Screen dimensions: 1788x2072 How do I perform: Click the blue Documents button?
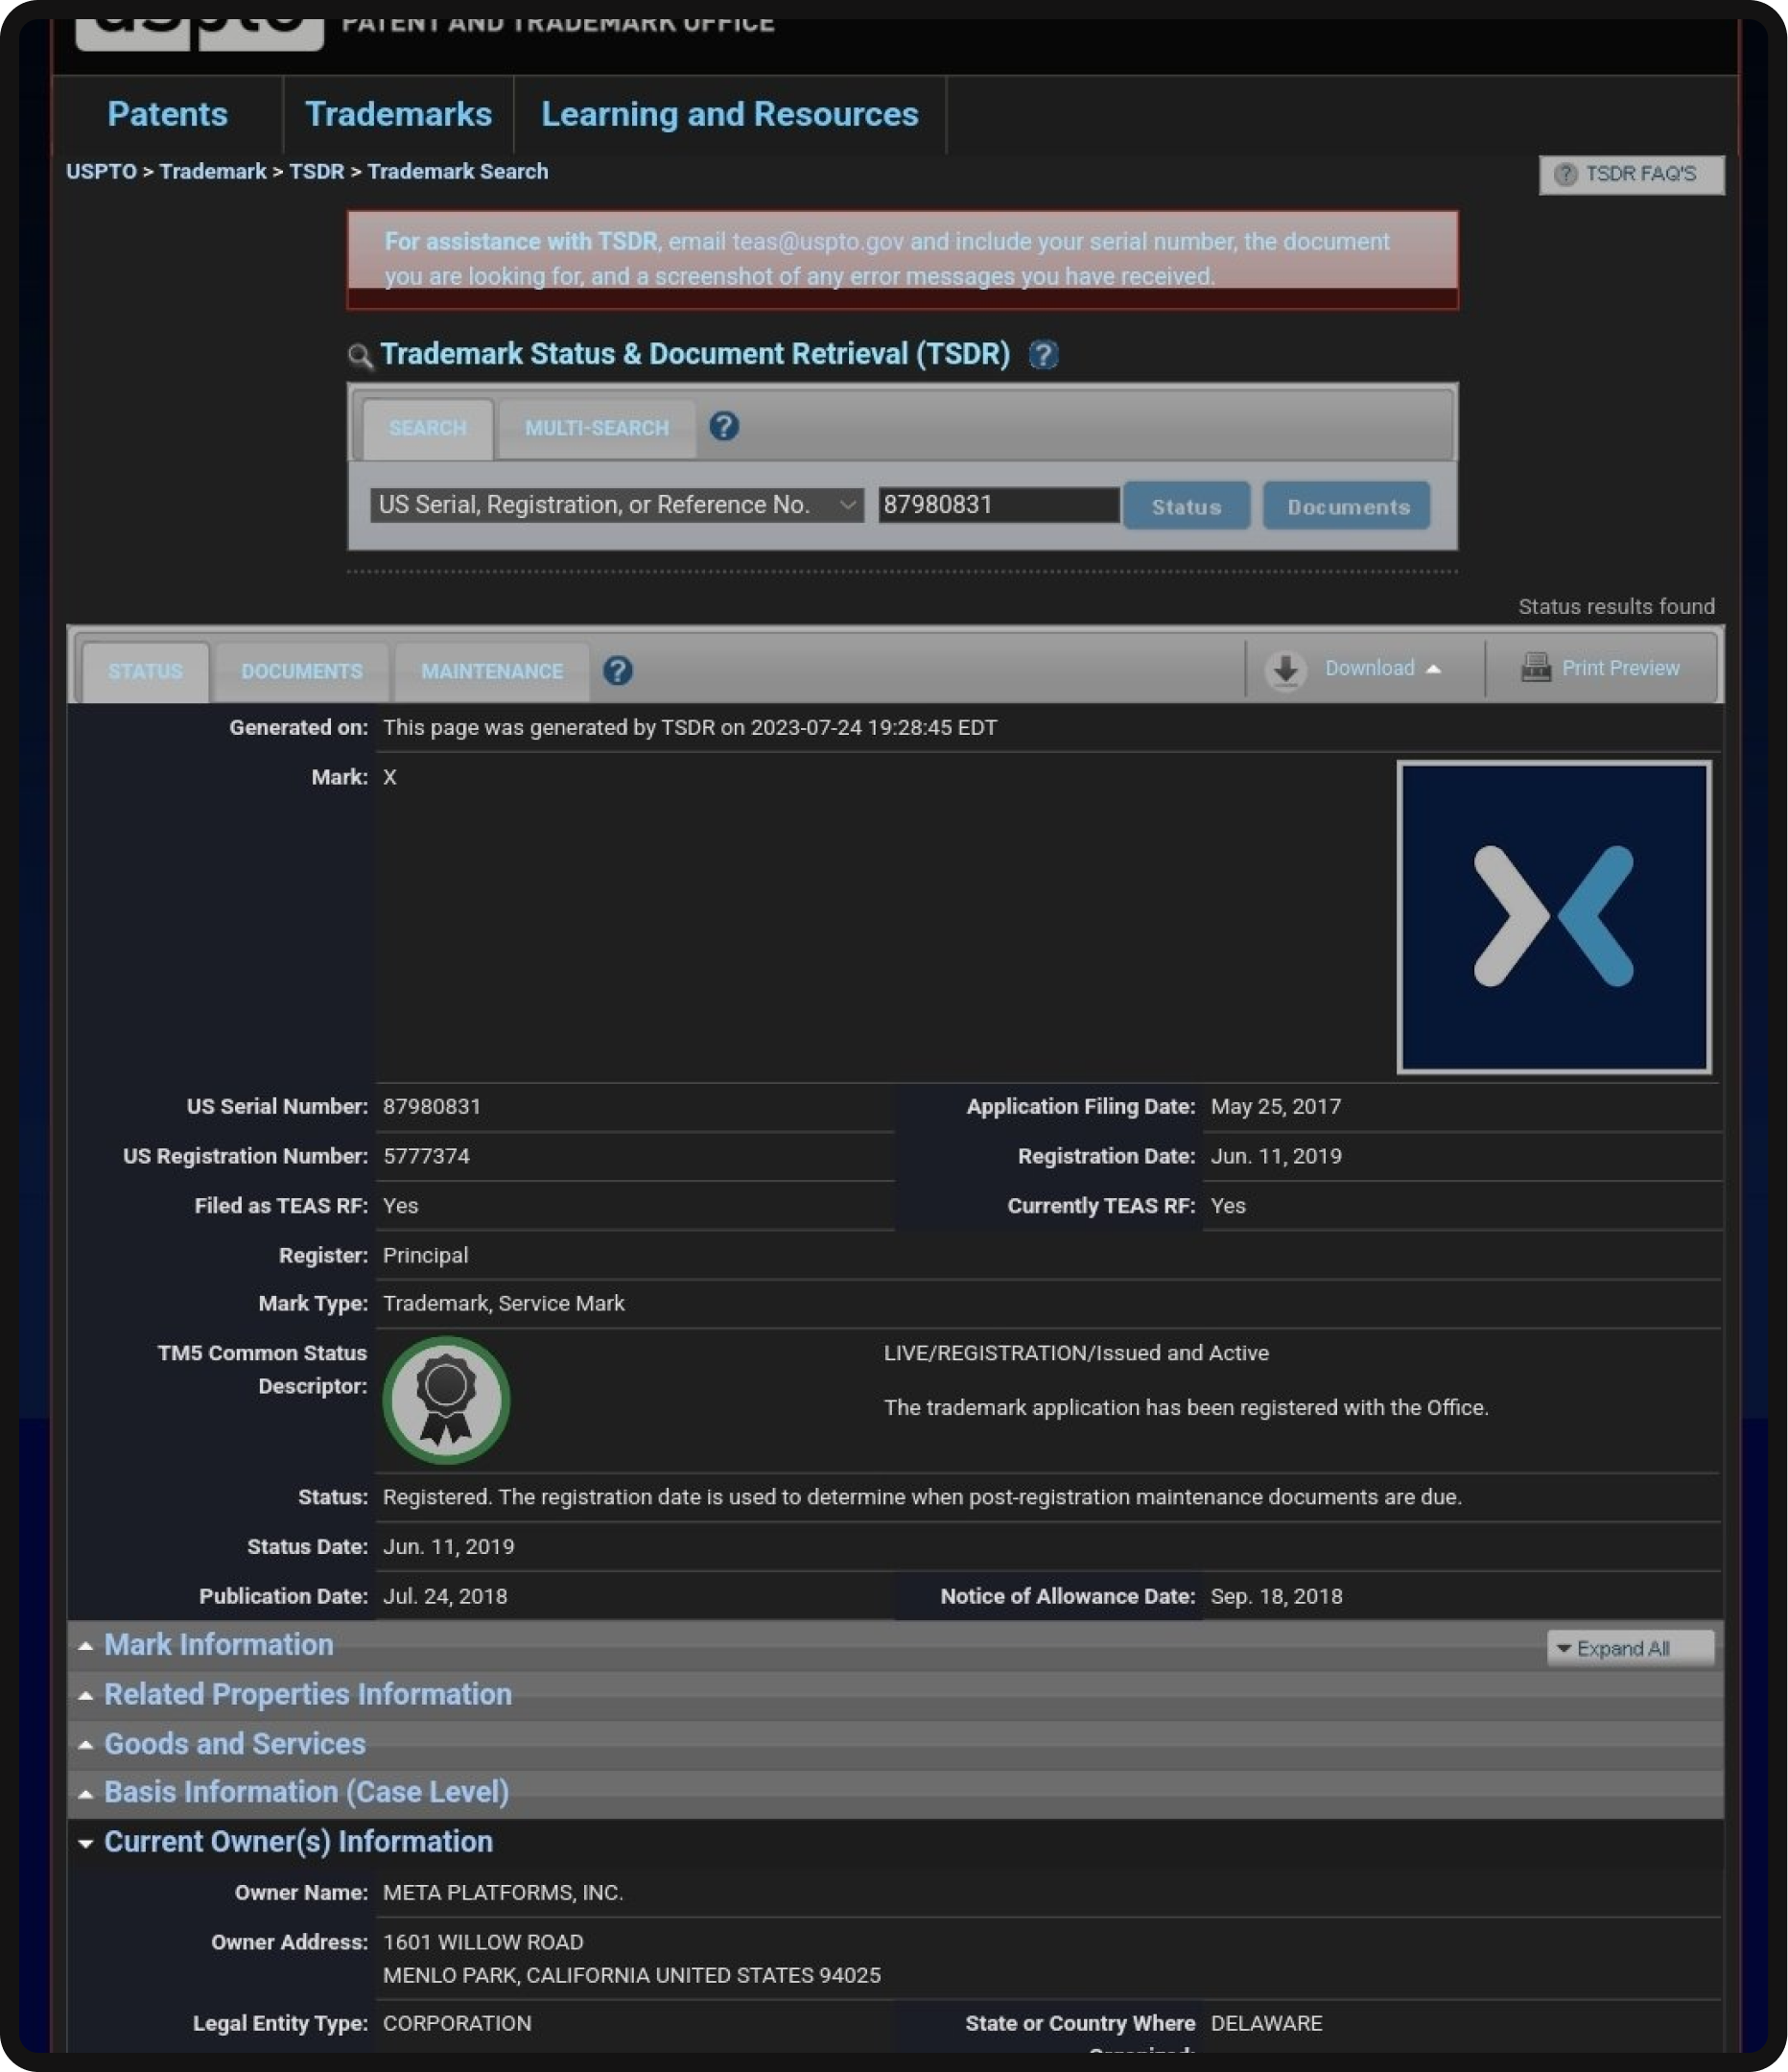(x=1347, y=506)
